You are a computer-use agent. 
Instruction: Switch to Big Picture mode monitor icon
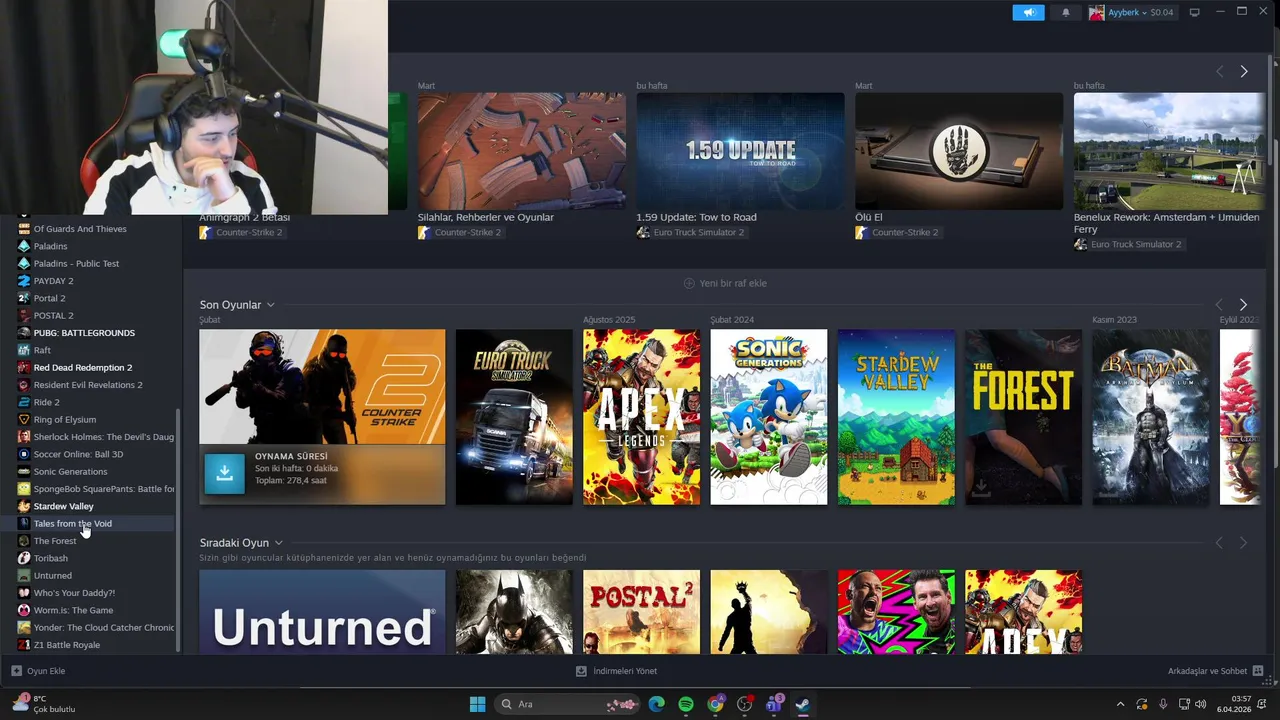[1194, 12]
